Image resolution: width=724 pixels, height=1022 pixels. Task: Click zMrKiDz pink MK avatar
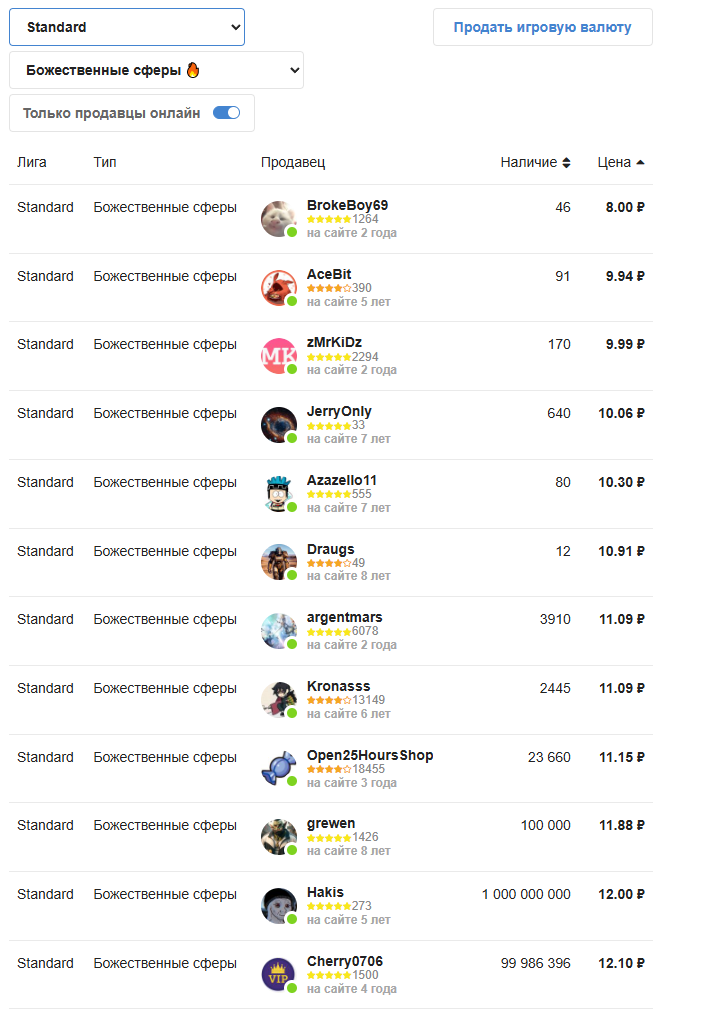[279, 356]
